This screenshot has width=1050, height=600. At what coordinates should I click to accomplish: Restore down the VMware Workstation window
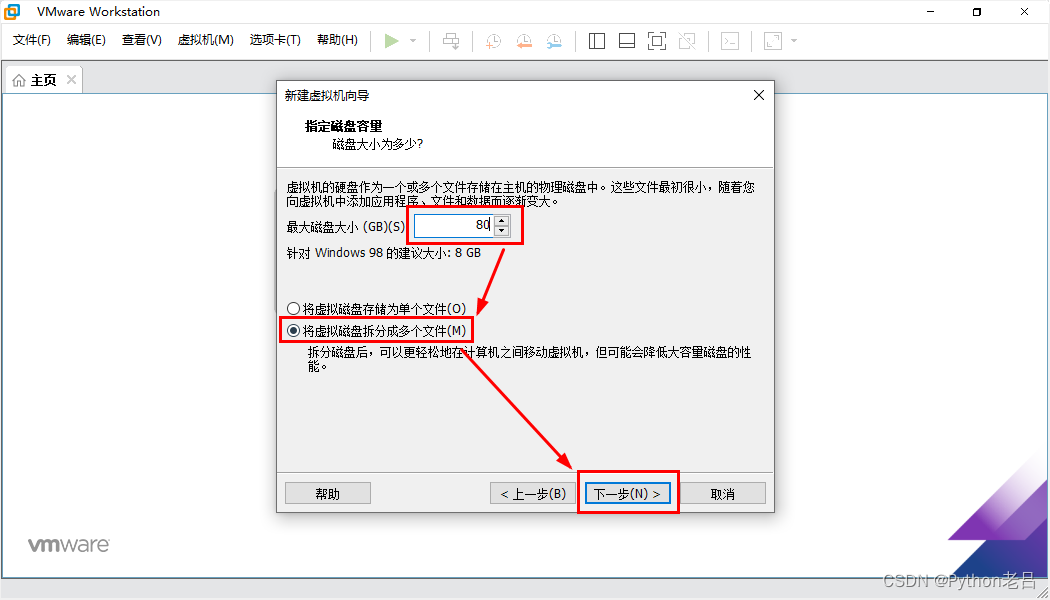[x=977, y=11]
